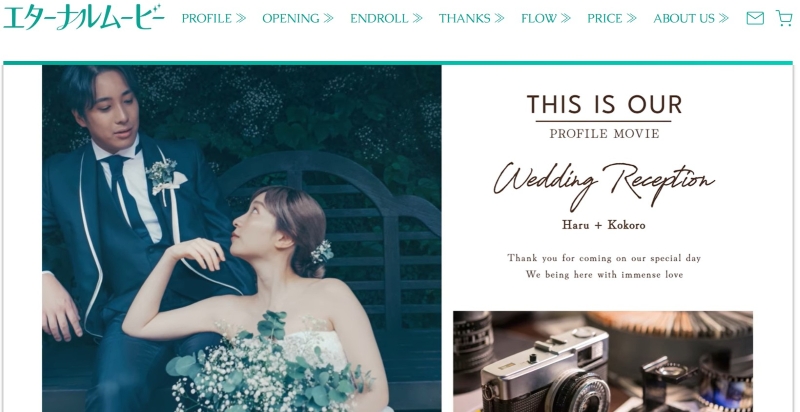View the PRICE page

click(x=605, y=18)
